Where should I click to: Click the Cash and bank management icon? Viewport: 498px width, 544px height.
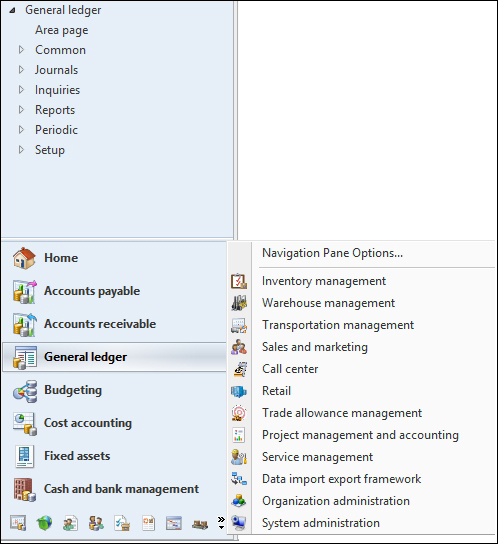point(24,489)
